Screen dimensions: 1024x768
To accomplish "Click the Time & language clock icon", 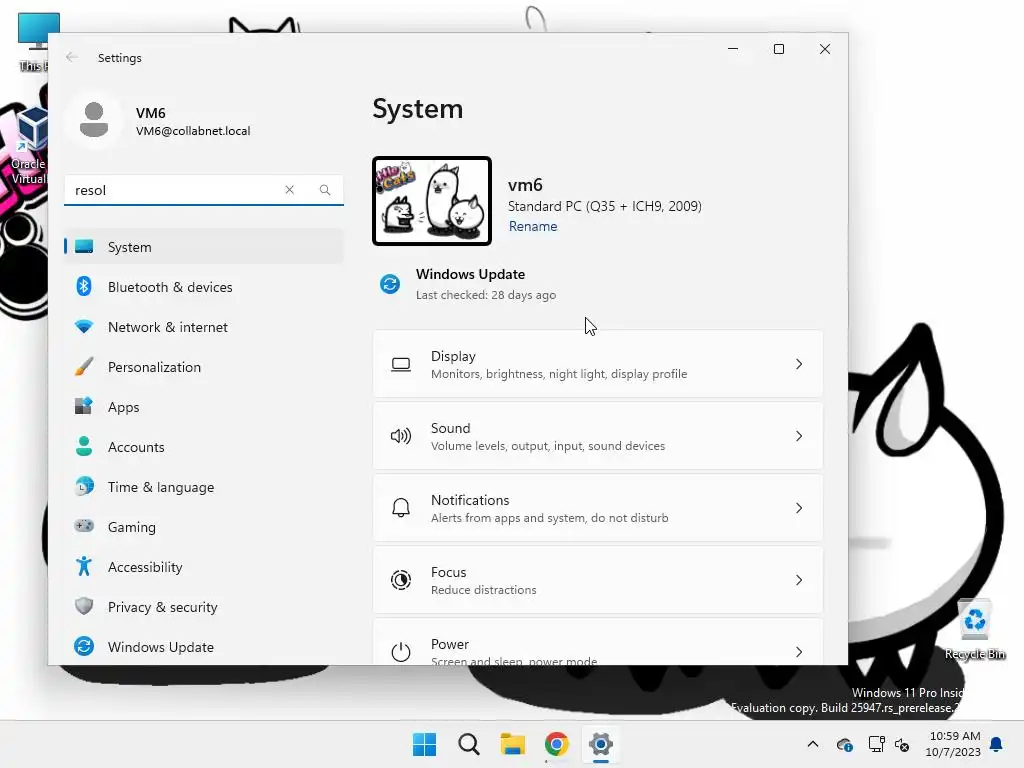I will (84, 487).
